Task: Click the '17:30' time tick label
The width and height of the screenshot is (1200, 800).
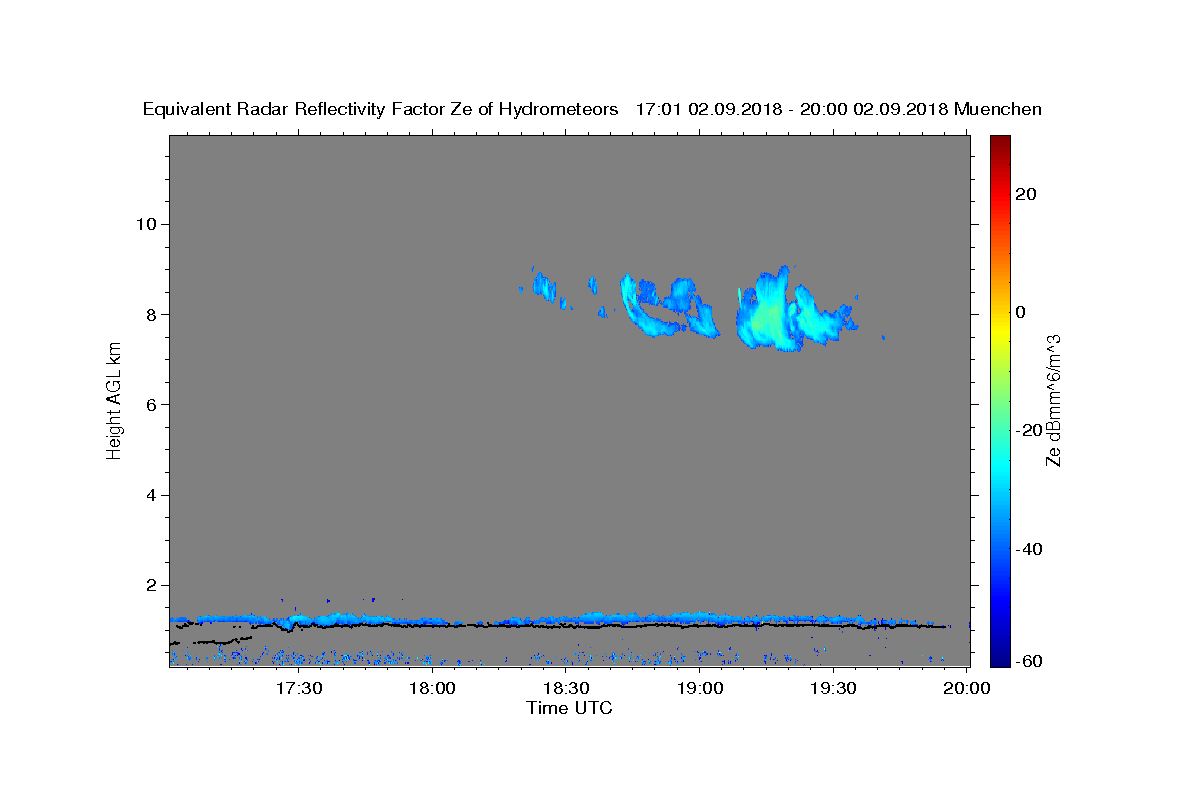Action: pyautogui.click(x=298, y=688)
